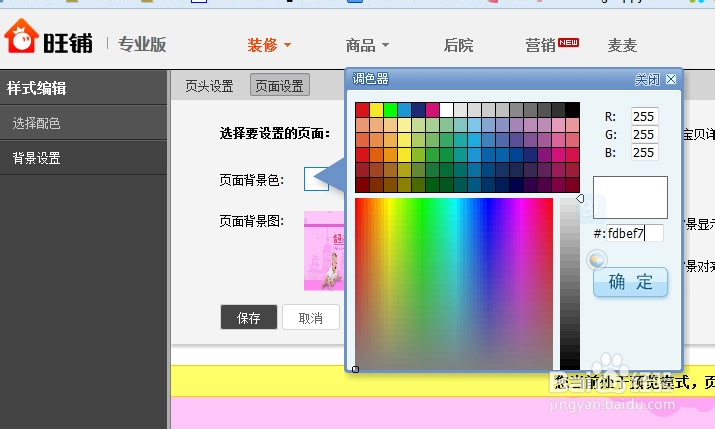Open the 装修 menu
The height and width of the screenshot is (429, 715).
coord(262,45)
